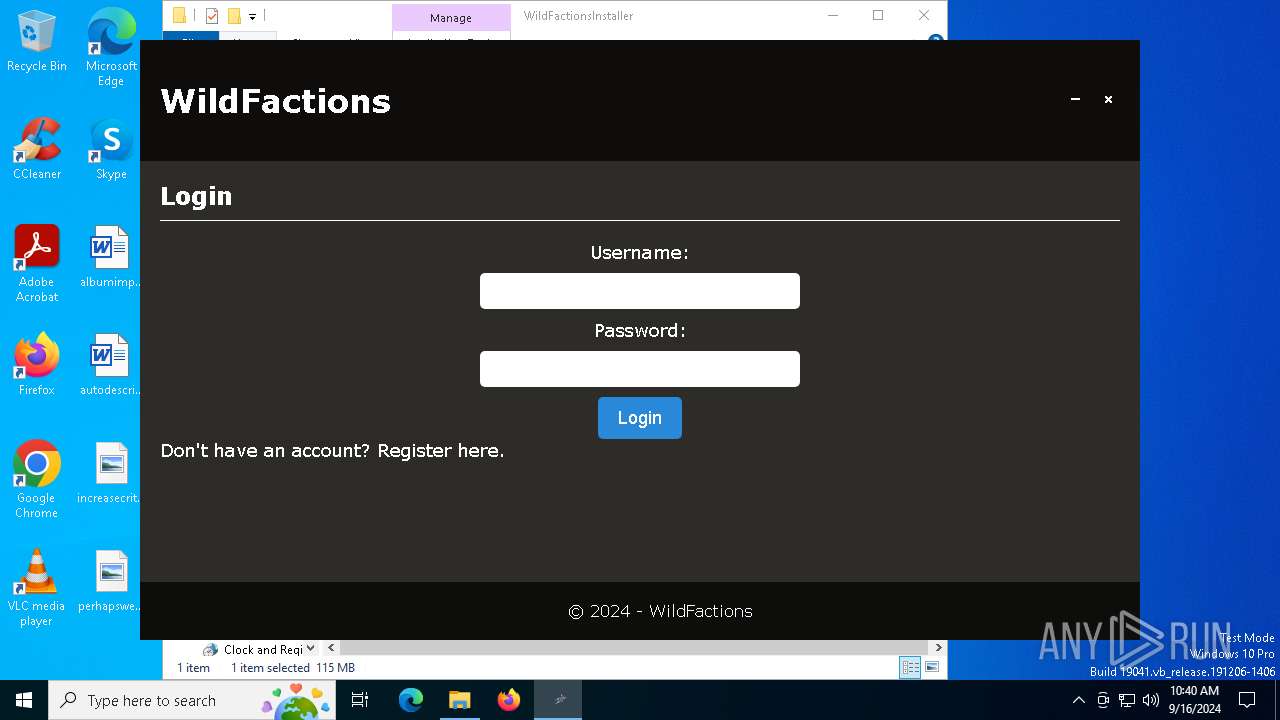Open the notification center icon
Viewport: 1280px width, 720px height.
[1247, 700]
